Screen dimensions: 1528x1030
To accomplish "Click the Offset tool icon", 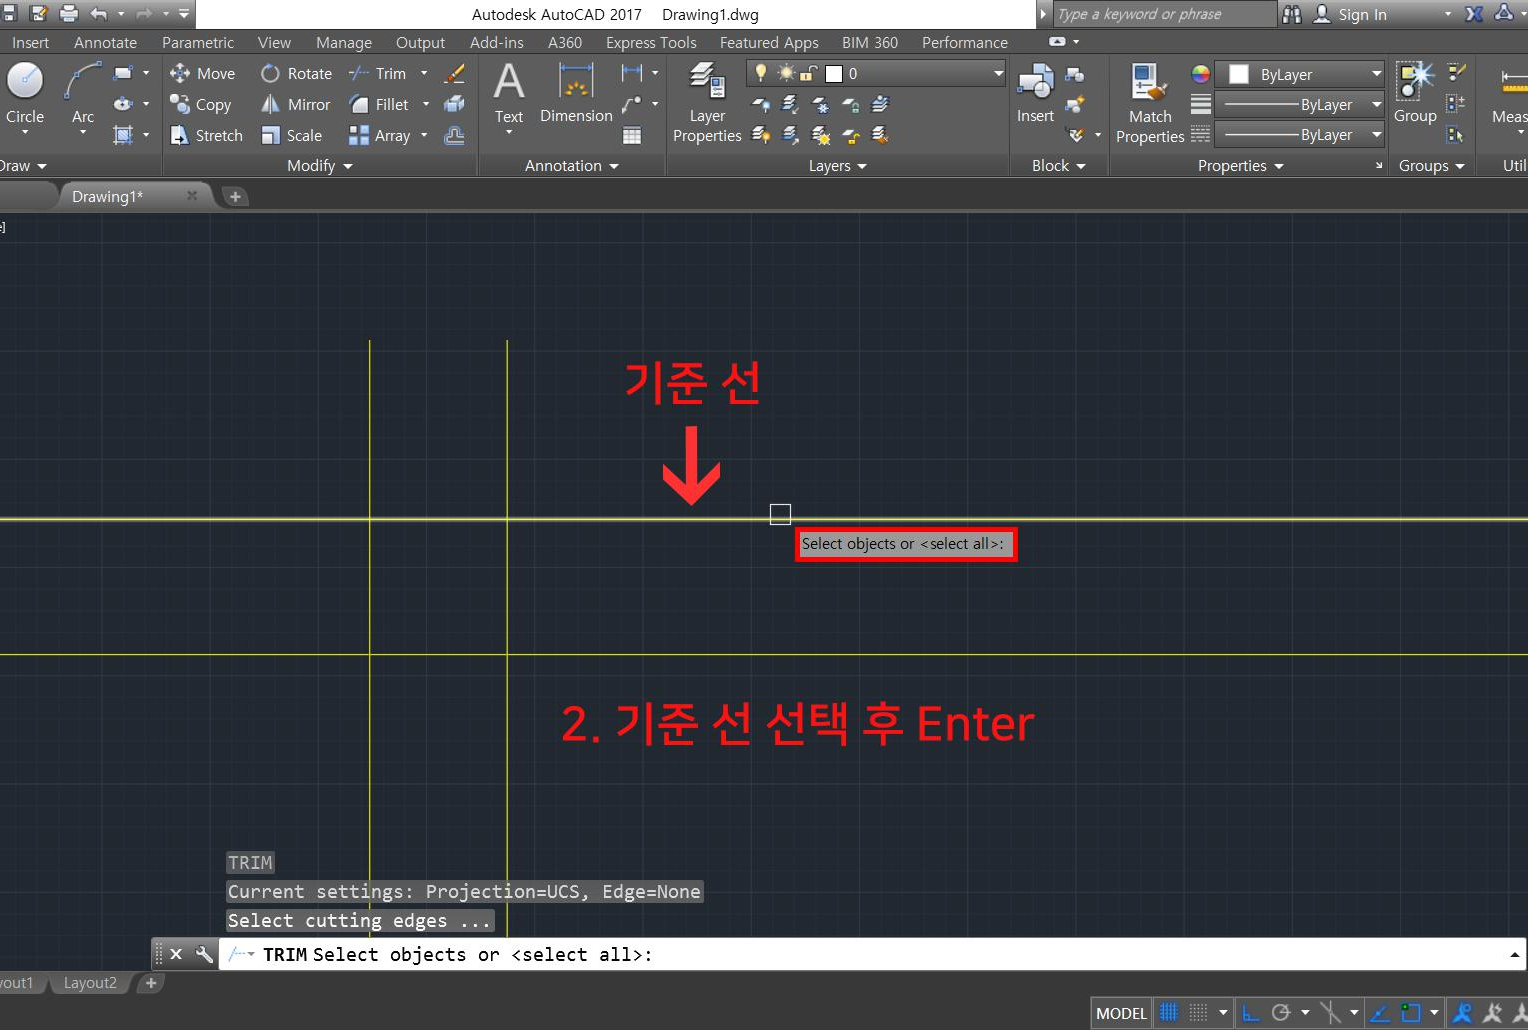I will [x=454, y=135].
